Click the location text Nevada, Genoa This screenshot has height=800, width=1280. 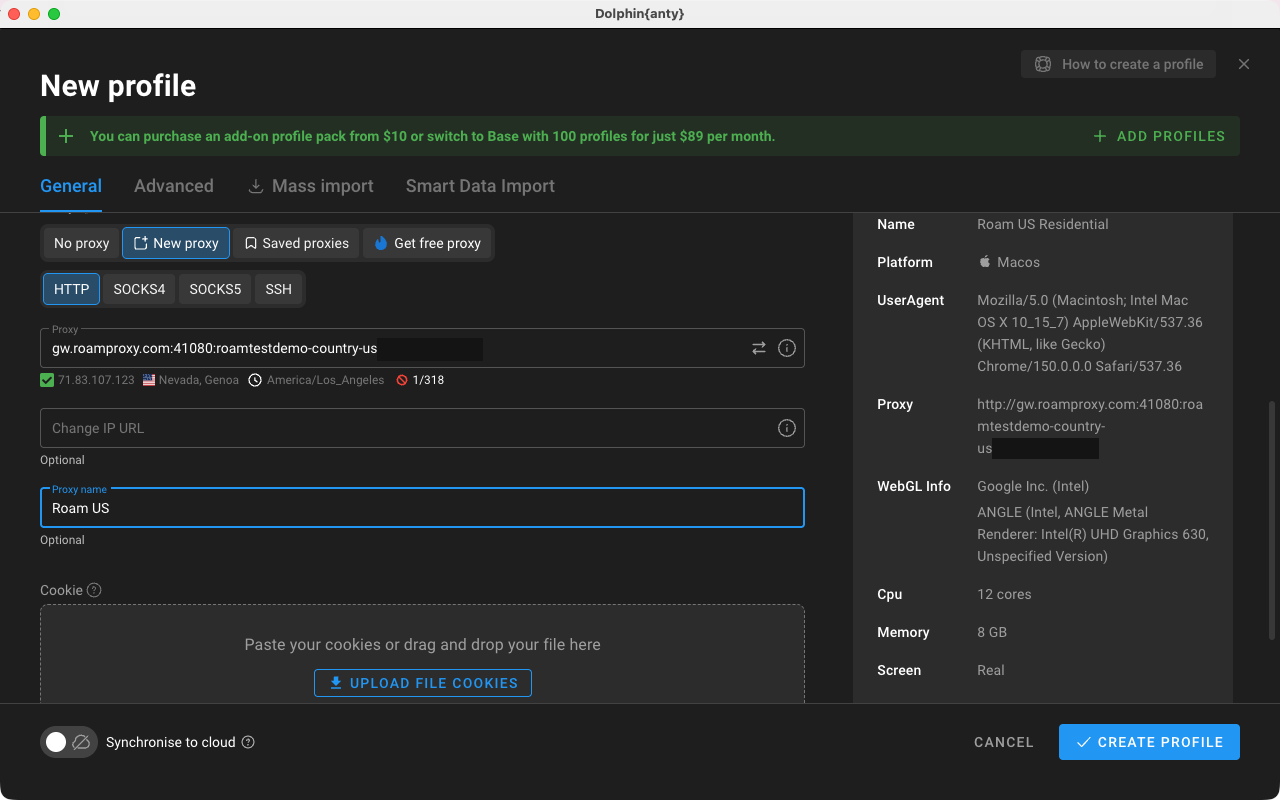200,380
